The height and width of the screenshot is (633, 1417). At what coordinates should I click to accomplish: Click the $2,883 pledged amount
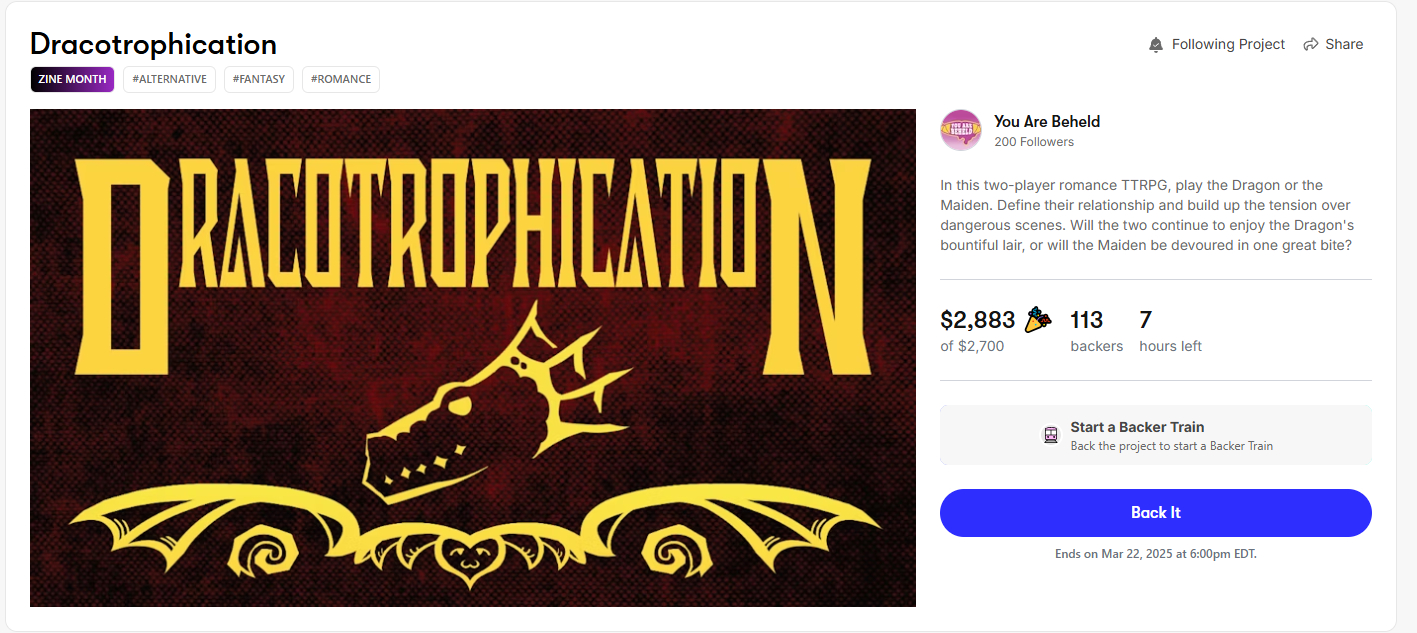click(x=977, y=320)
